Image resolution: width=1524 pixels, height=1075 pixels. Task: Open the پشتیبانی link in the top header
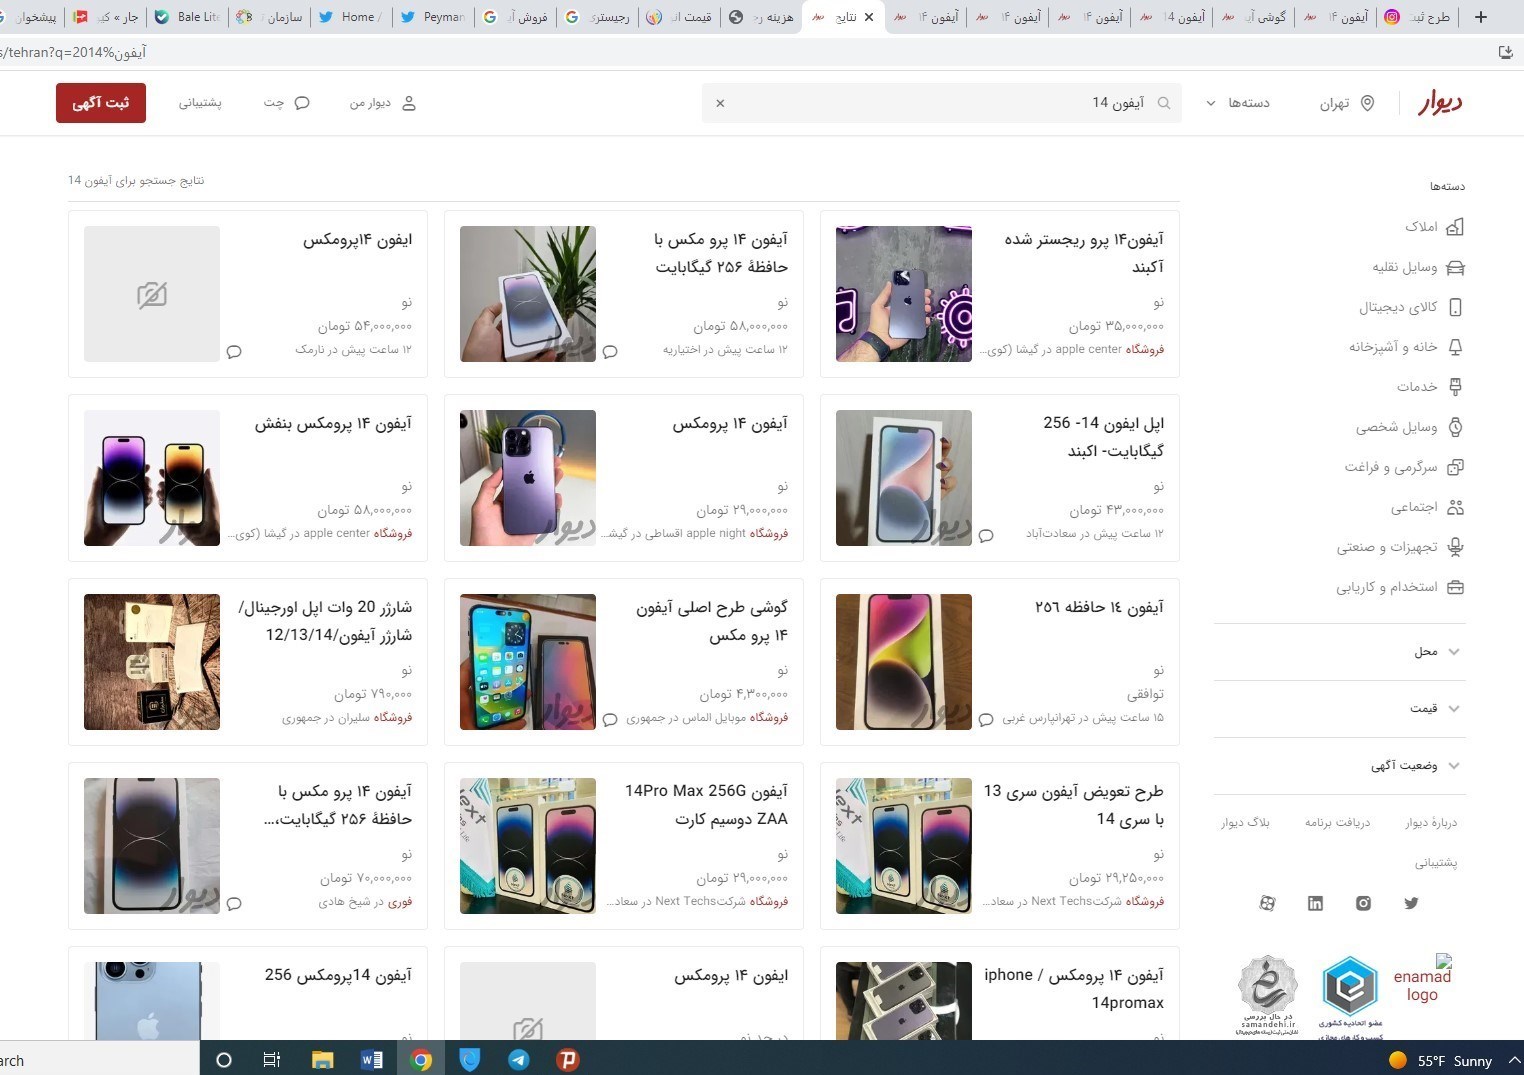pos(200,103)
